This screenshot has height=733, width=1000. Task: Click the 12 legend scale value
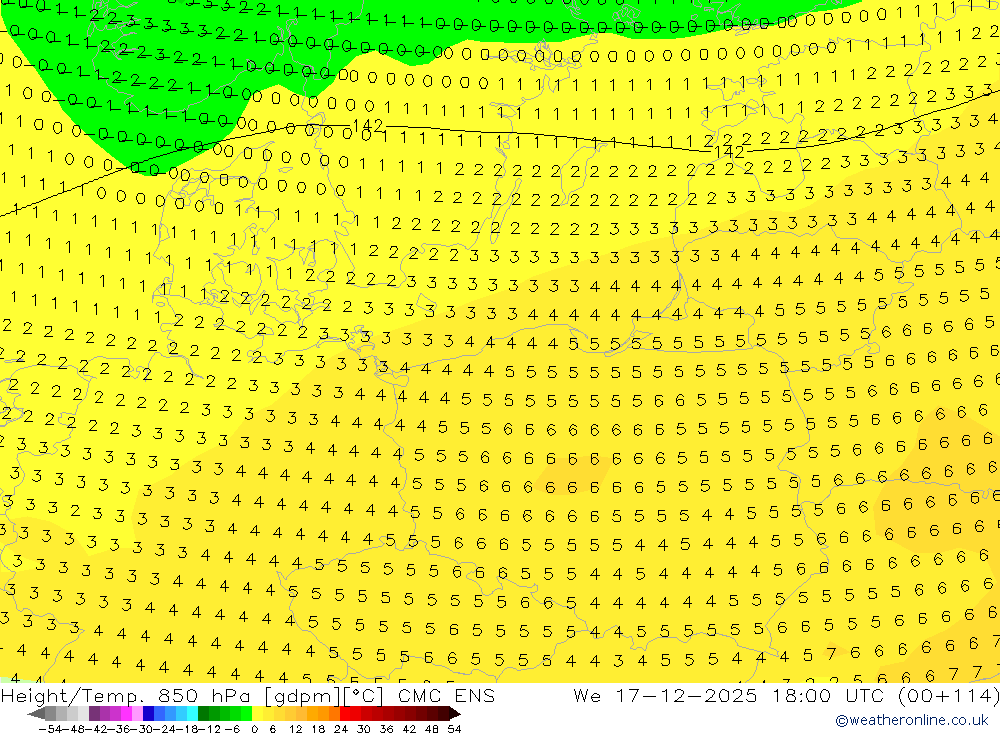pos(295,729)
